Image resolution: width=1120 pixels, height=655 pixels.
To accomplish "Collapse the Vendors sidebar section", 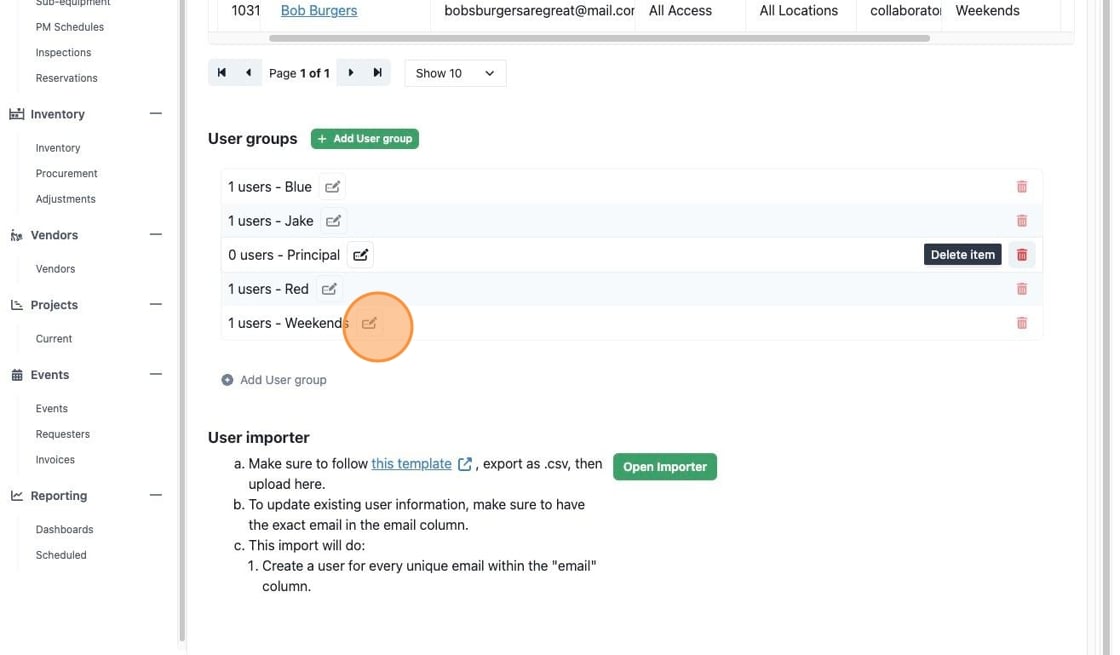I will coord(156,234).
